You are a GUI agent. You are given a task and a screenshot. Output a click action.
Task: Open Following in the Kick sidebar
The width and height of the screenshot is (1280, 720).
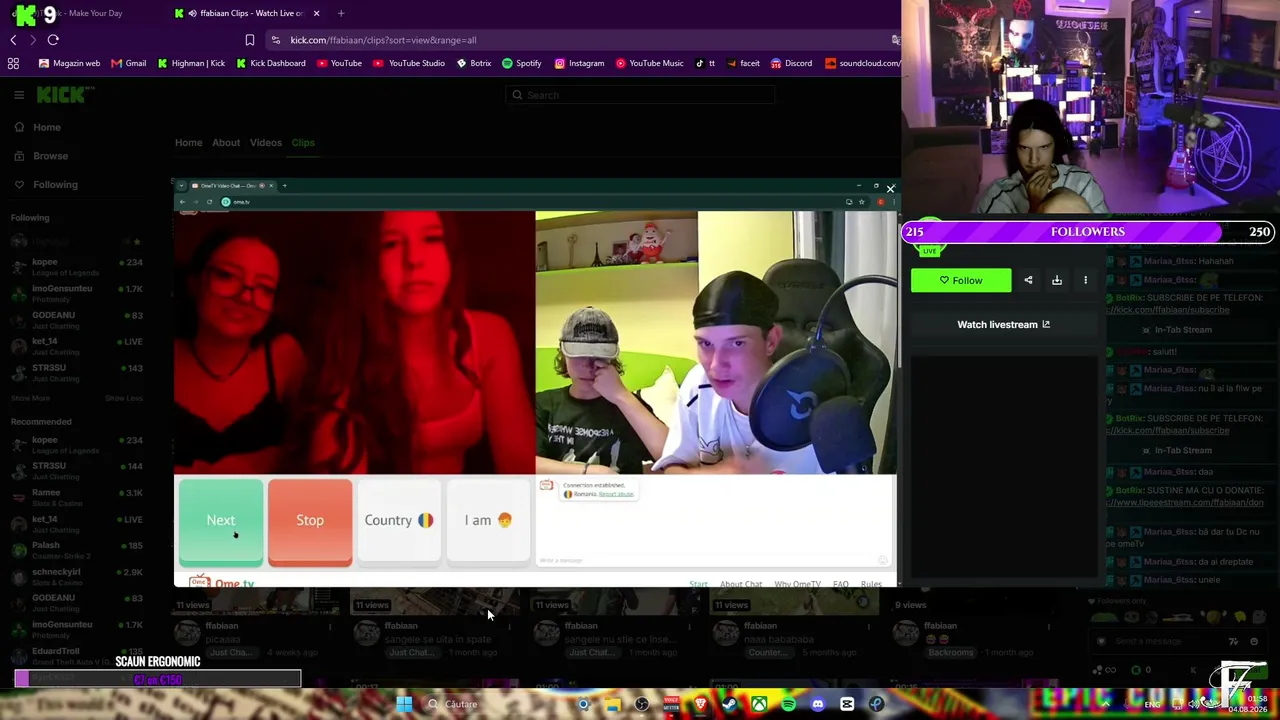[x=45, y=184]
